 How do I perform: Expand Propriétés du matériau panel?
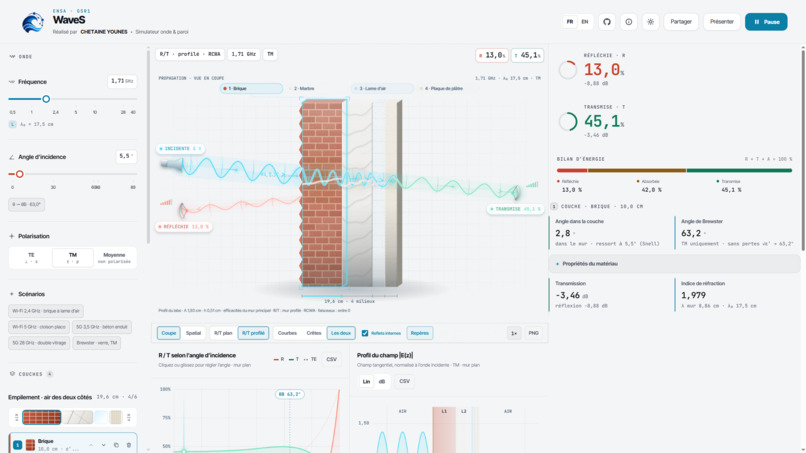click(674, 264)
